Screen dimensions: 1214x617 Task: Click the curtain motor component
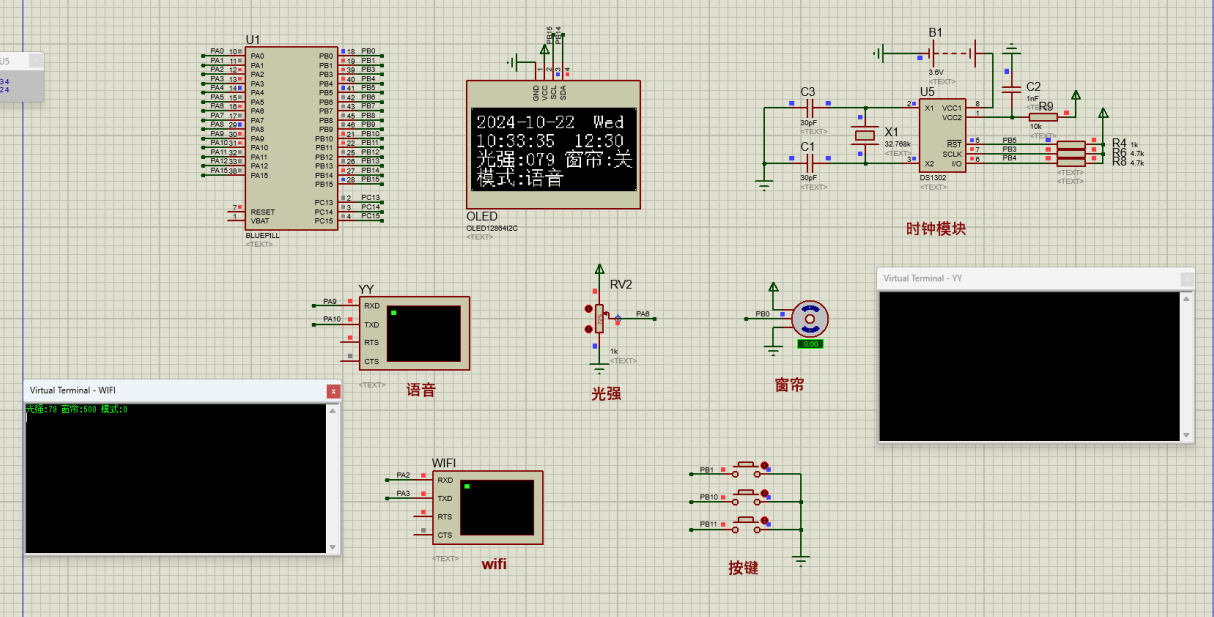coord(809,319)
